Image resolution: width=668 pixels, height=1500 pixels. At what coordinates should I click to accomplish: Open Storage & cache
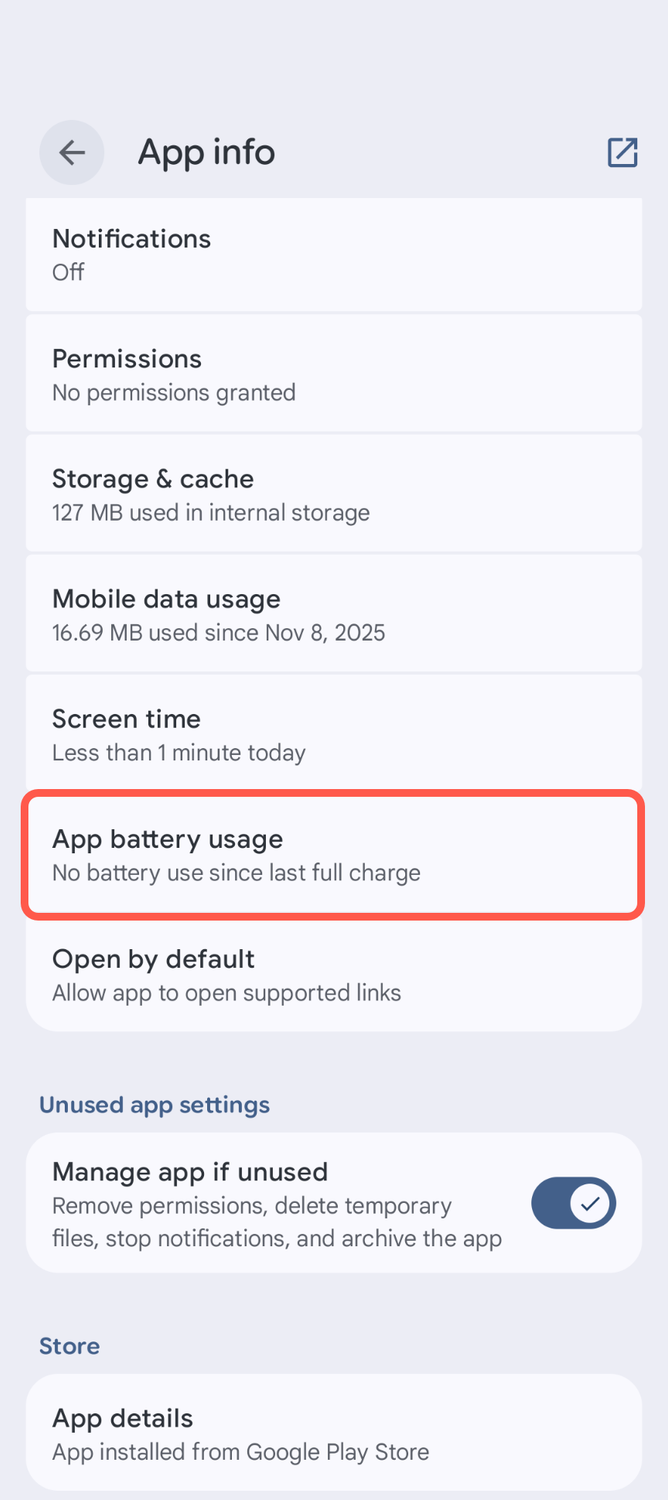[x=334, y=494]
